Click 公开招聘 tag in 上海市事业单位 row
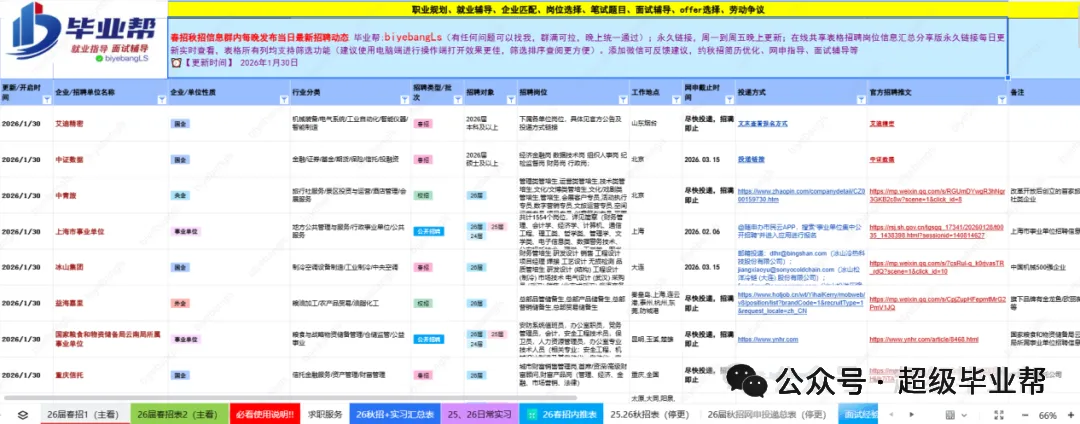 (428, 231)
